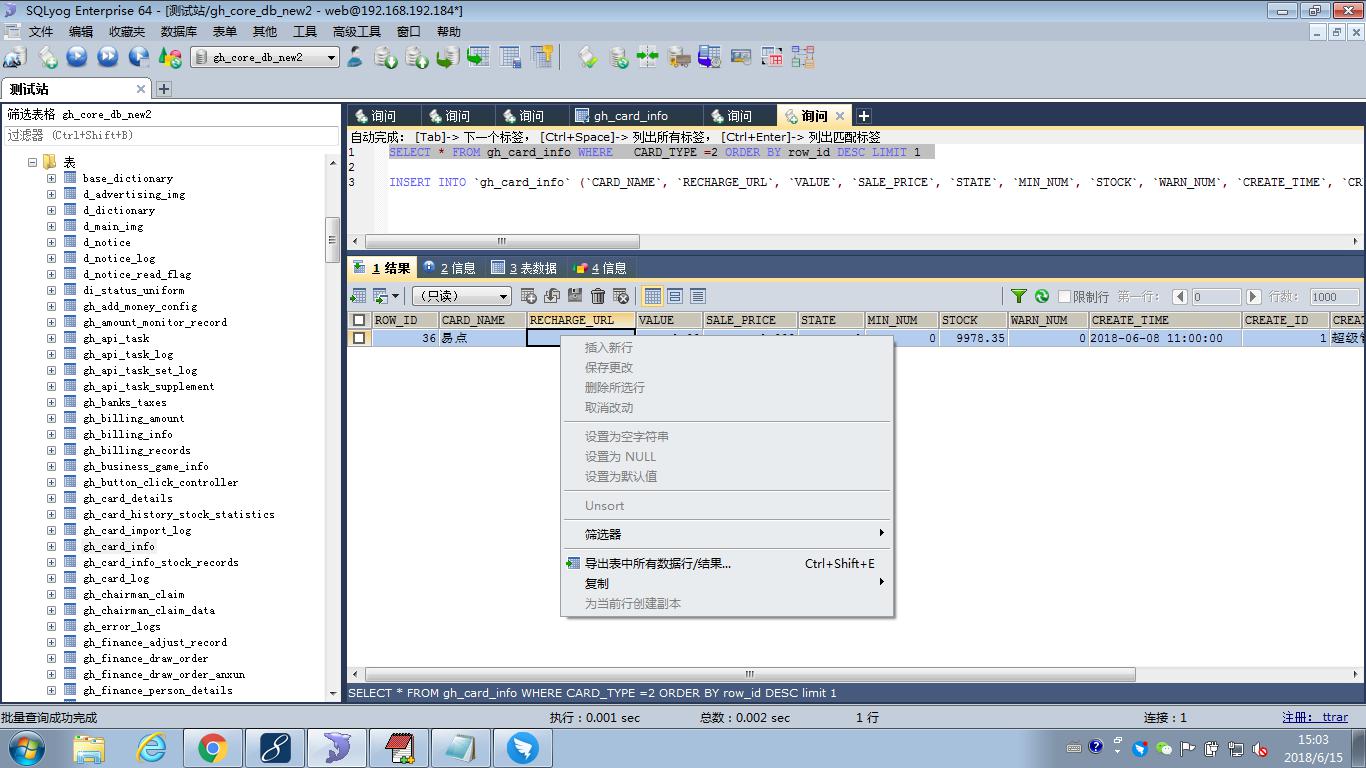Click the object browser vertical scrollbar thumb

(333, 239)
